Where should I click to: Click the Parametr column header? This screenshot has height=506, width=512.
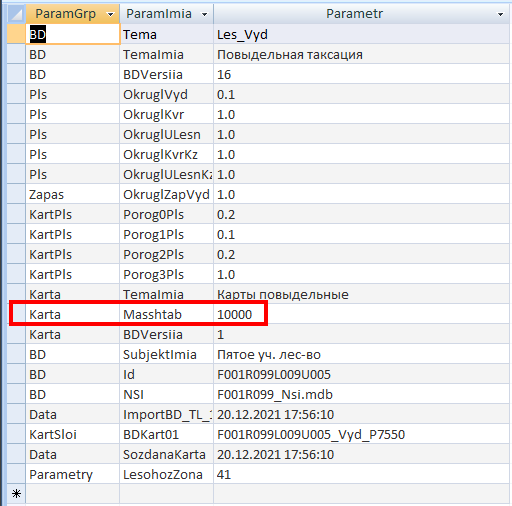point(354,14)
